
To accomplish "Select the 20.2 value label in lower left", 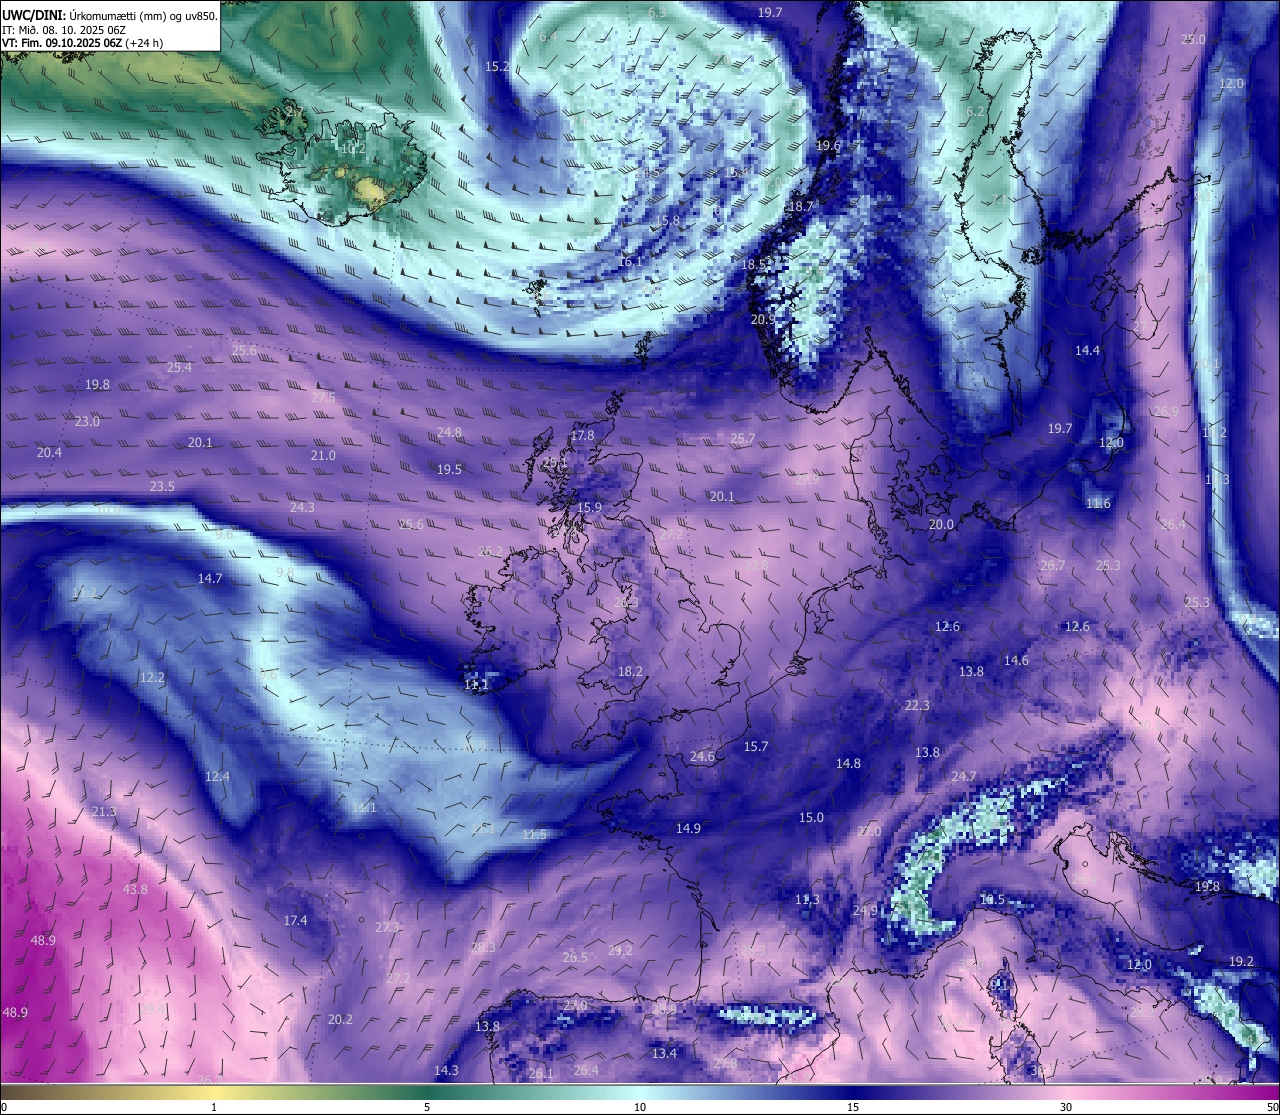I will (x=340, y=1019).
